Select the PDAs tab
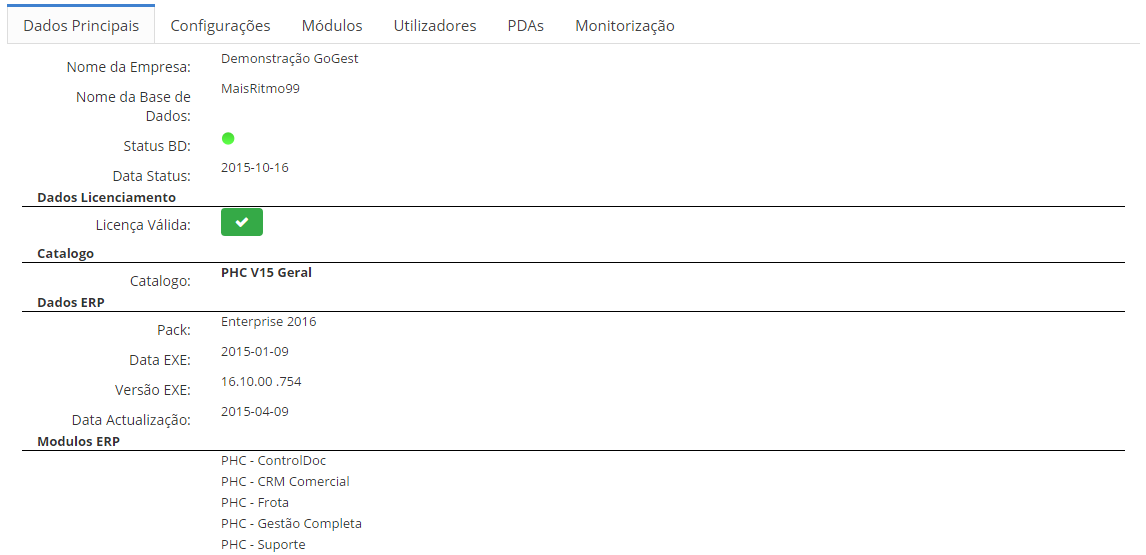This screenshot has height=555, width=1146. (x=525, y=26)
